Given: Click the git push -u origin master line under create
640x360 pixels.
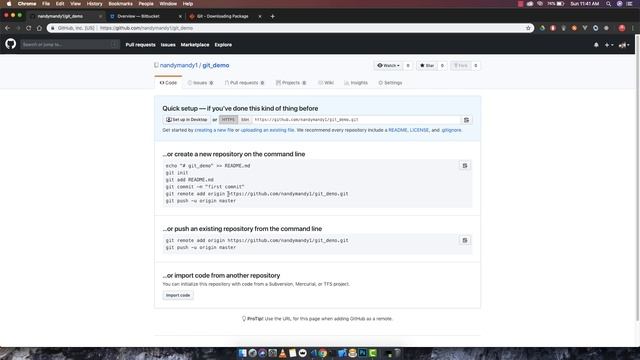Looking at the screenshot, I should point(200,201).
